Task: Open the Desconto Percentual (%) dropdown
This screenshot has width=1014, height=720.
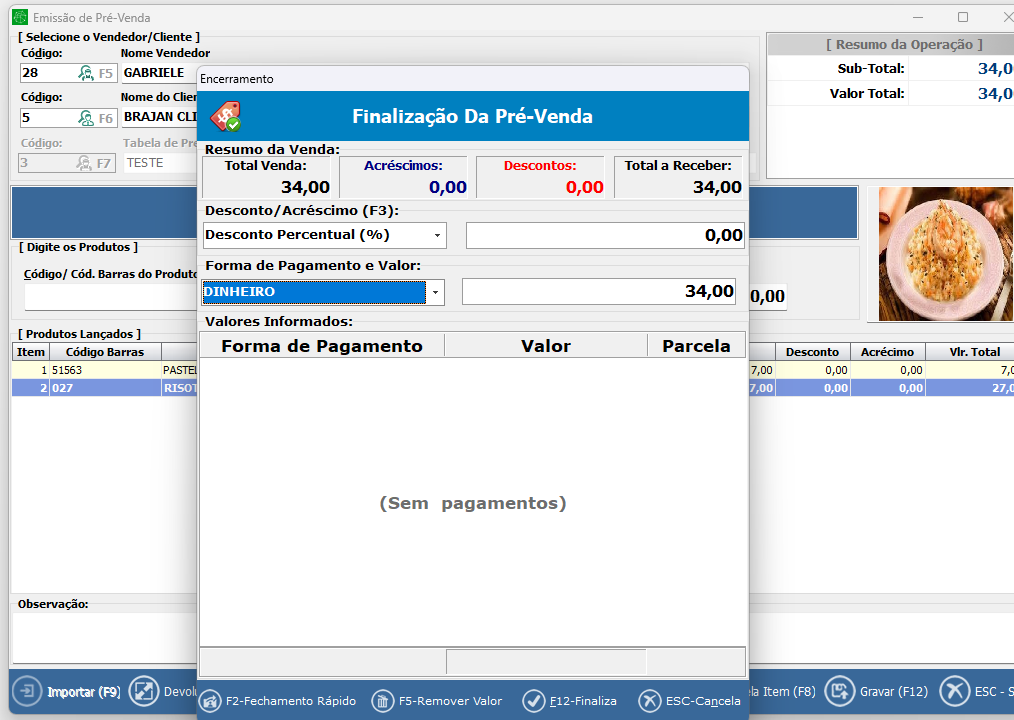Action: coord(437,235)
